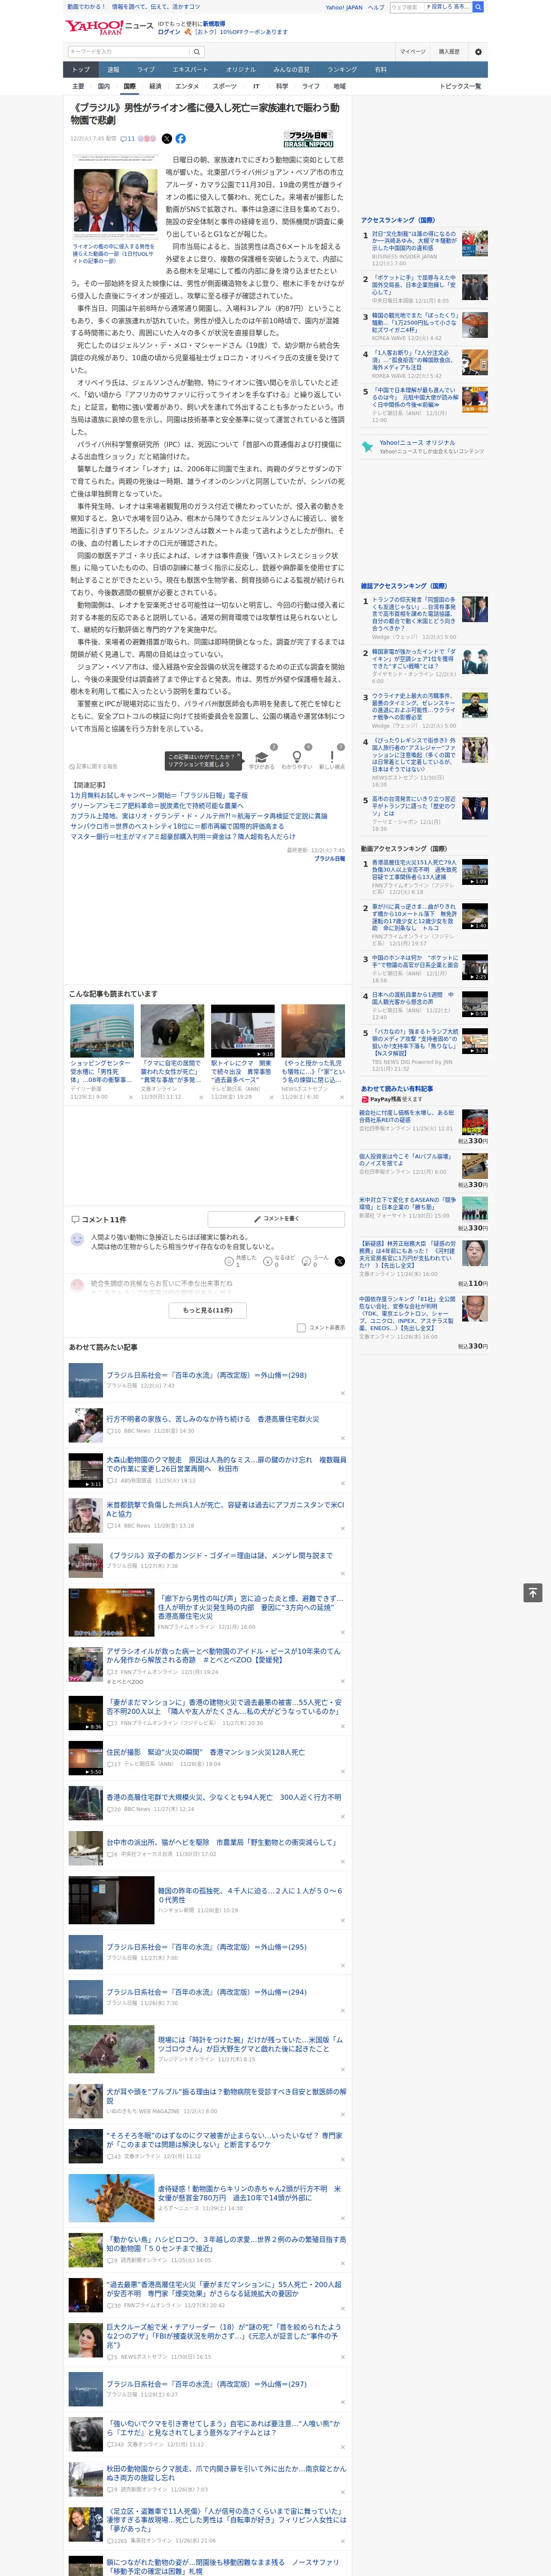The width and height of the screenshot is (551, 2576).
Task: Click the うーん reaction face
Action: pos(306,1262)
